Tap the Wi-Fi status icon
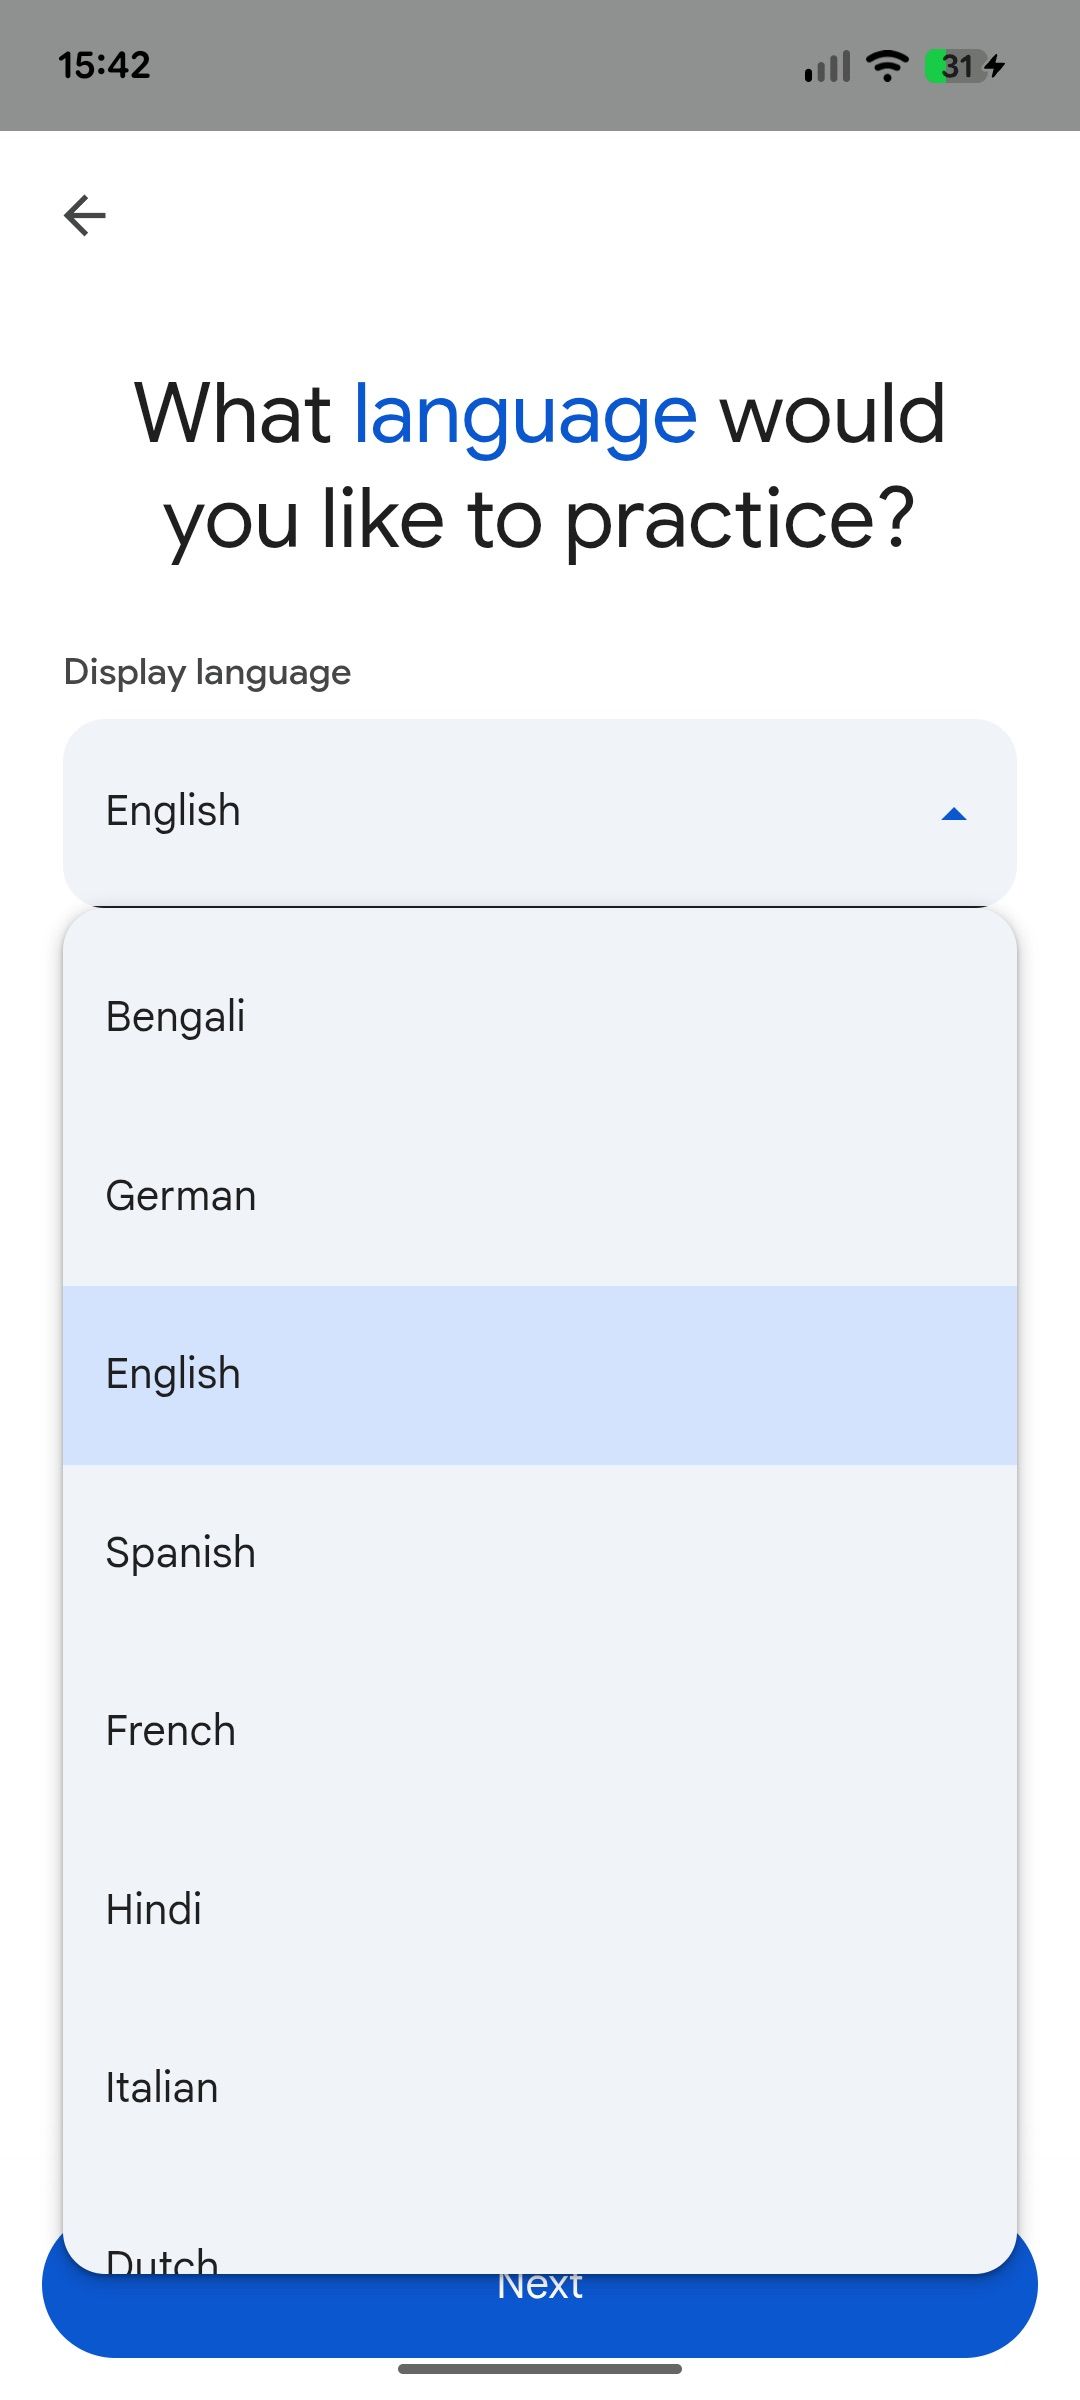Screen dimensions: 1080x2400 (887, 66)
